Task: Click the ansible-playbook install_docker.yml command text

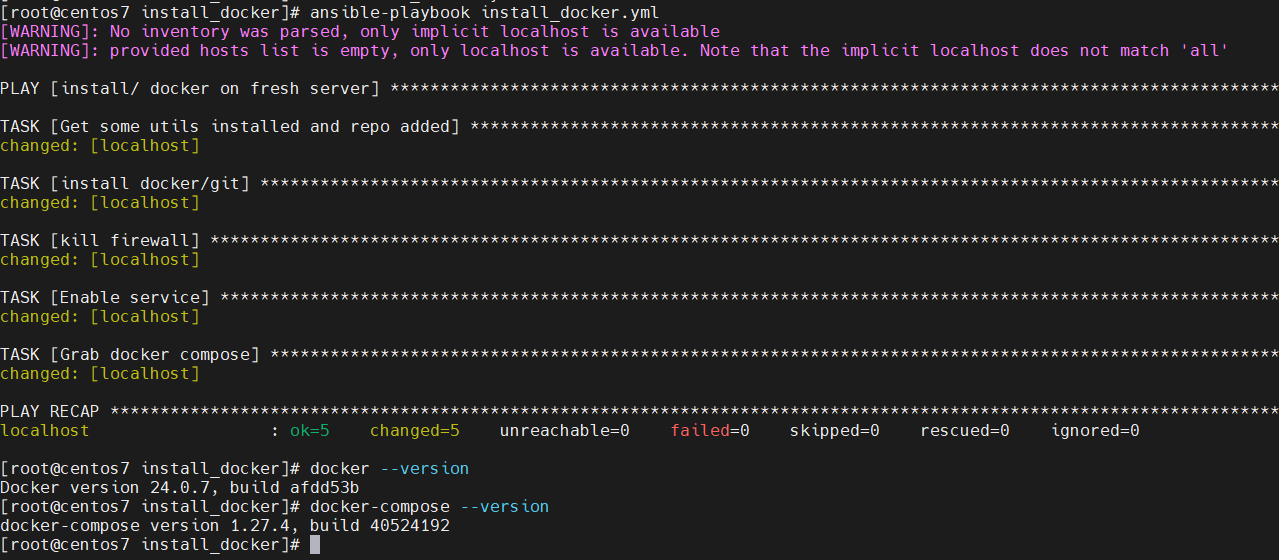Action: (x=484, y=12)
